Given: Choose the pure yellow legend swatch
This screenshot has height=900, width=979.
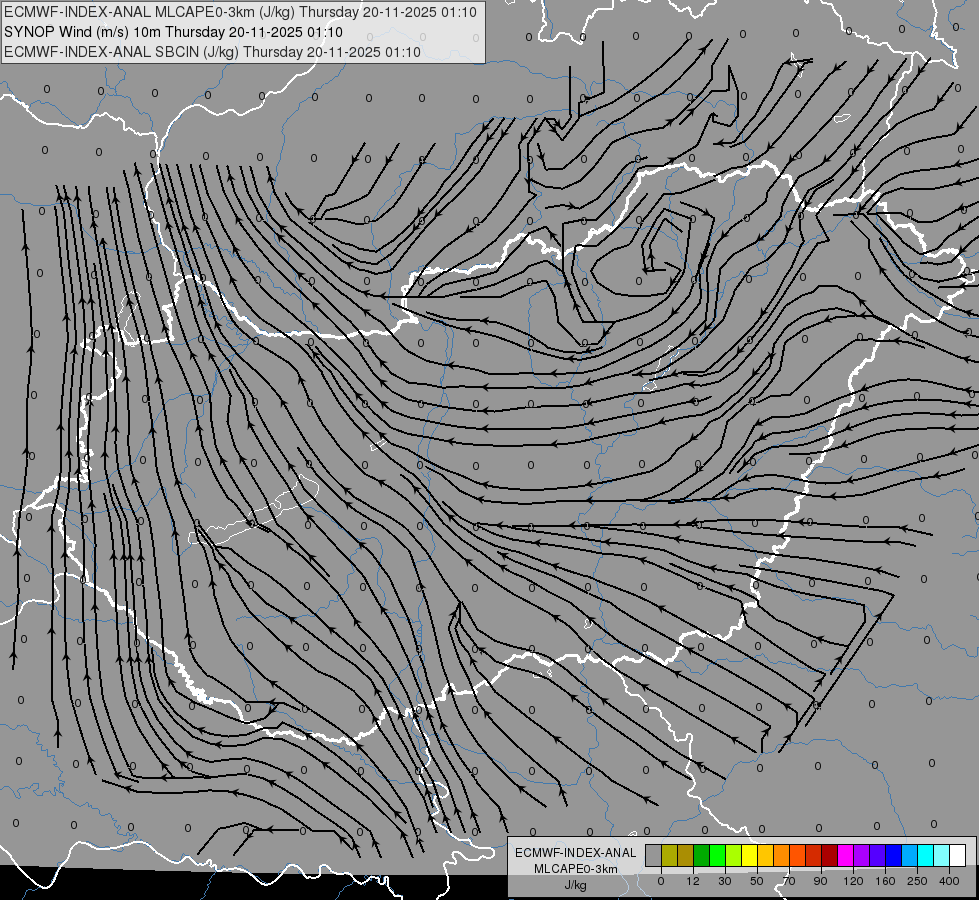Looking at the screenshot, I should pyautogui.click(x=750, y=855).
